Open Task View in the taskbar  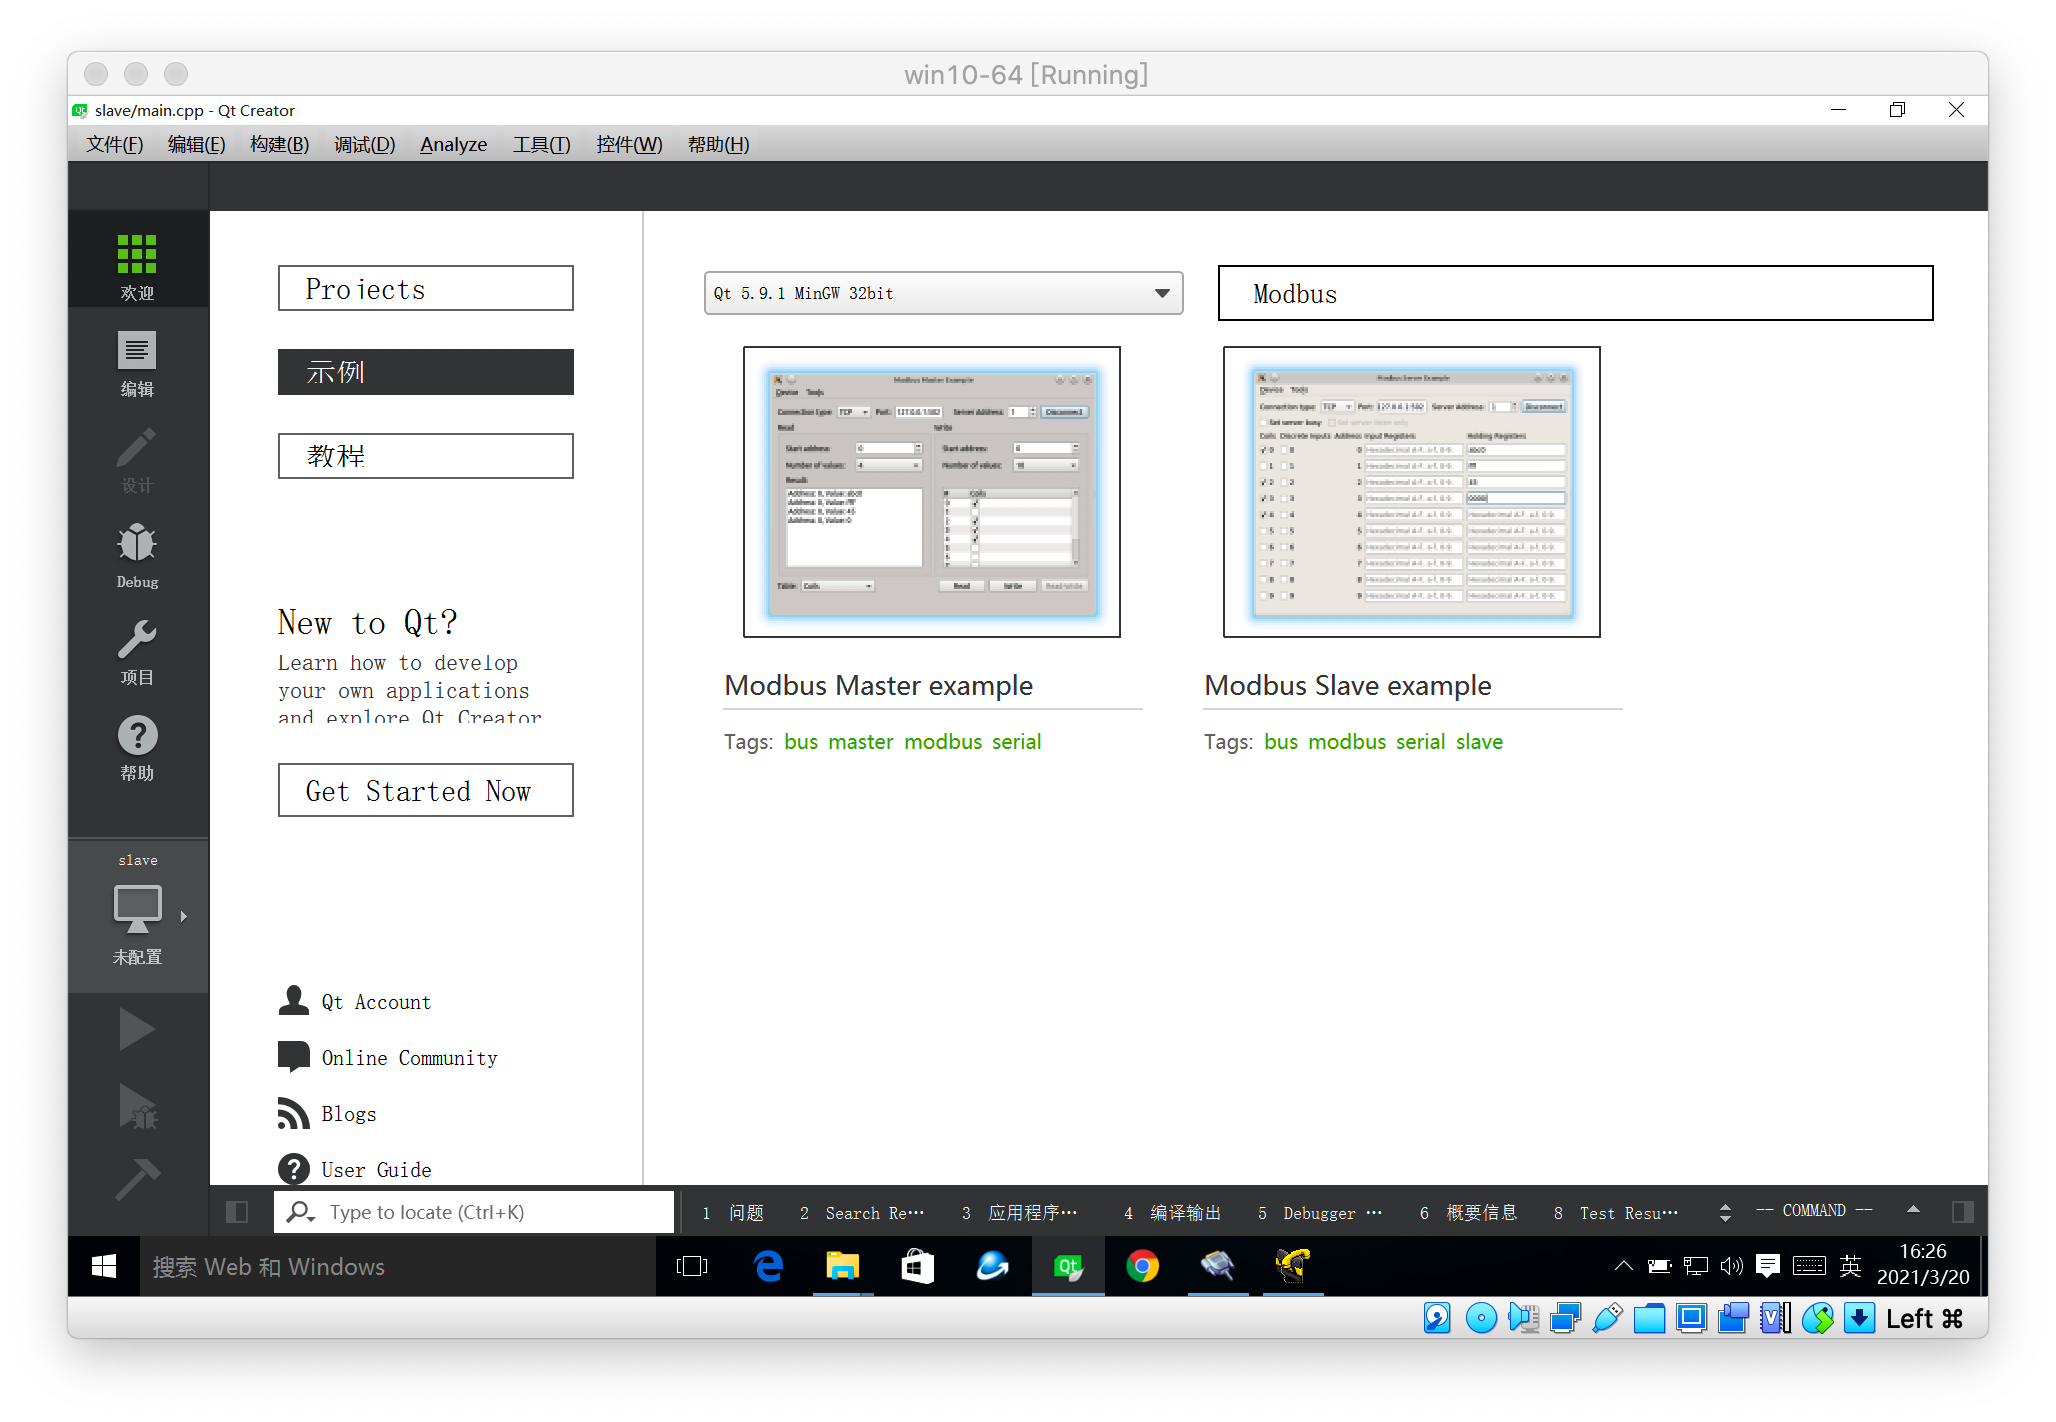point(692,1267)
